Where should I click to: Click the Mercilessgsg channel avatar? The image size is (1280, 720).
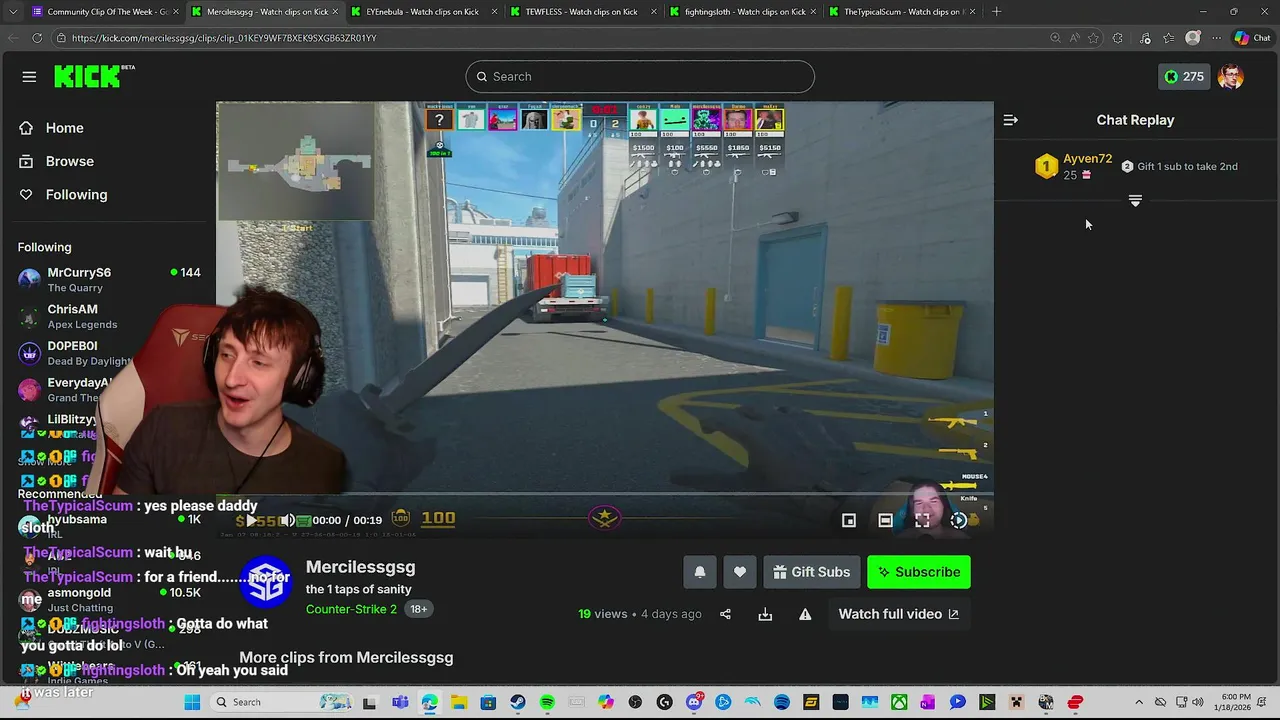[268, 583]
